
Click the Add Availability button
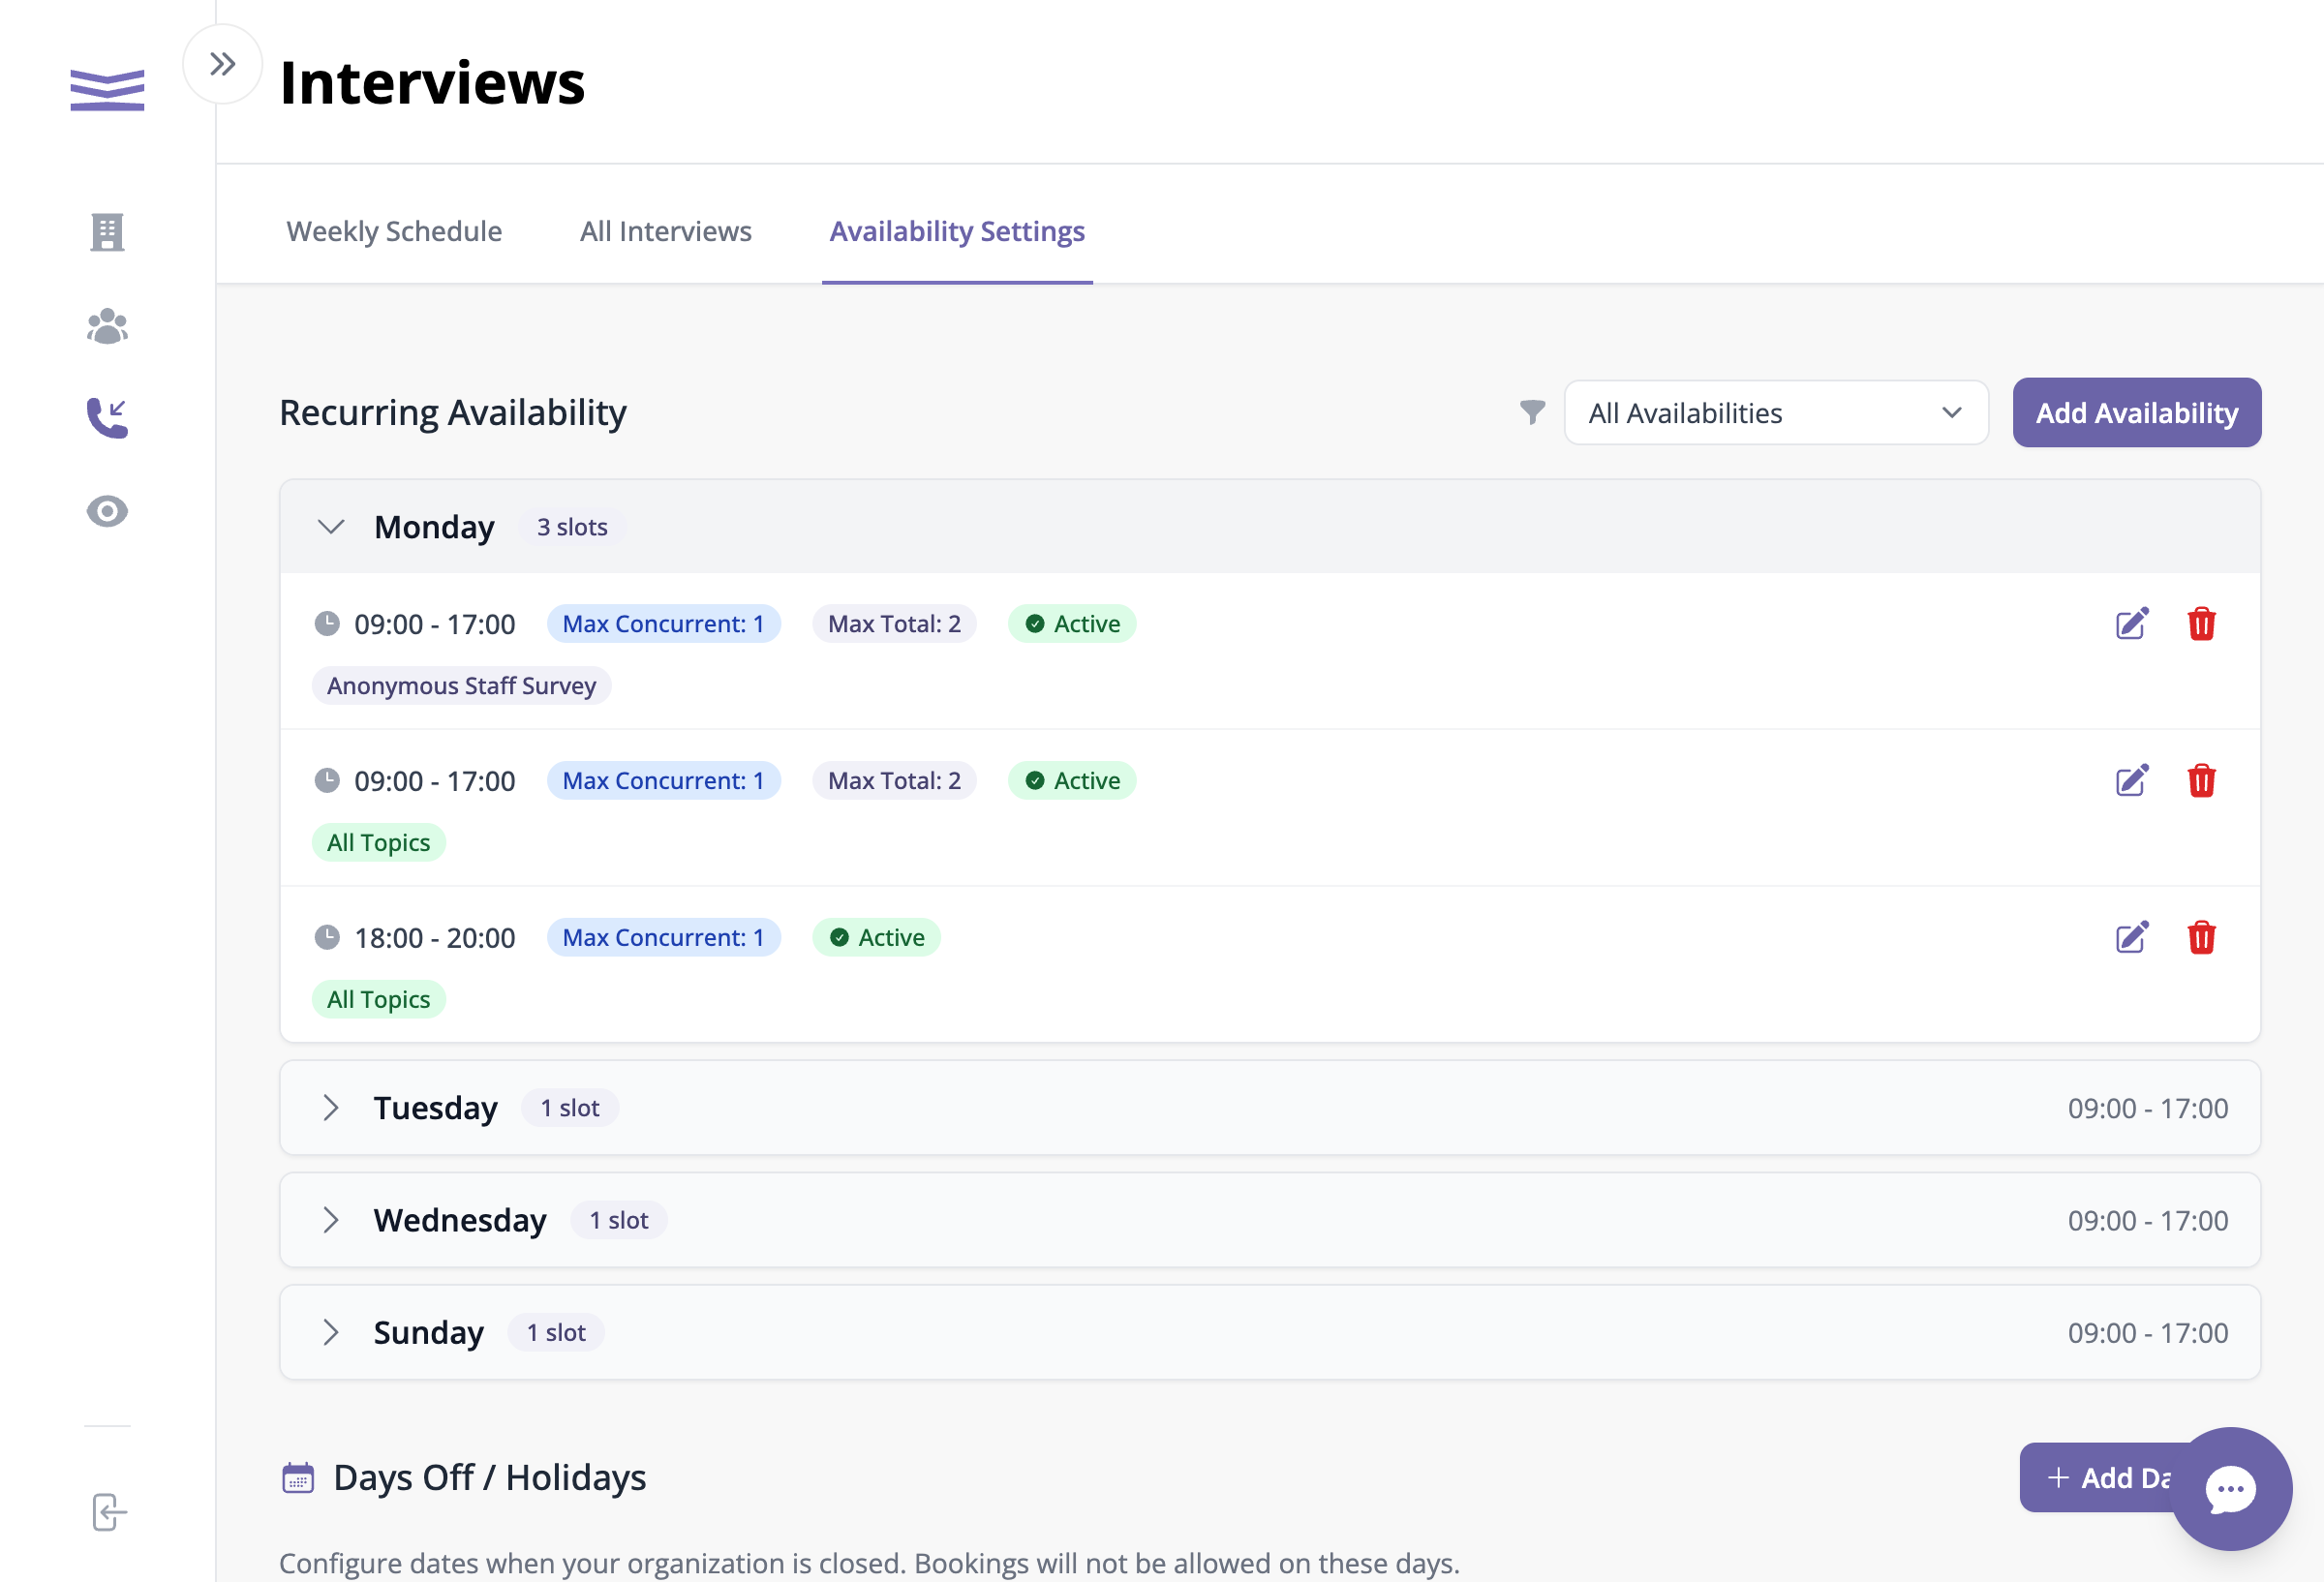(2137, 412)
